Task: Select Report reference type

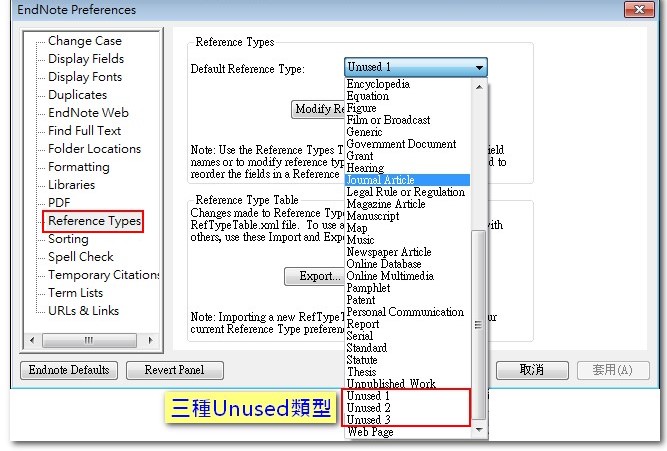Action: pyautogui.click(x=362, y=324)
